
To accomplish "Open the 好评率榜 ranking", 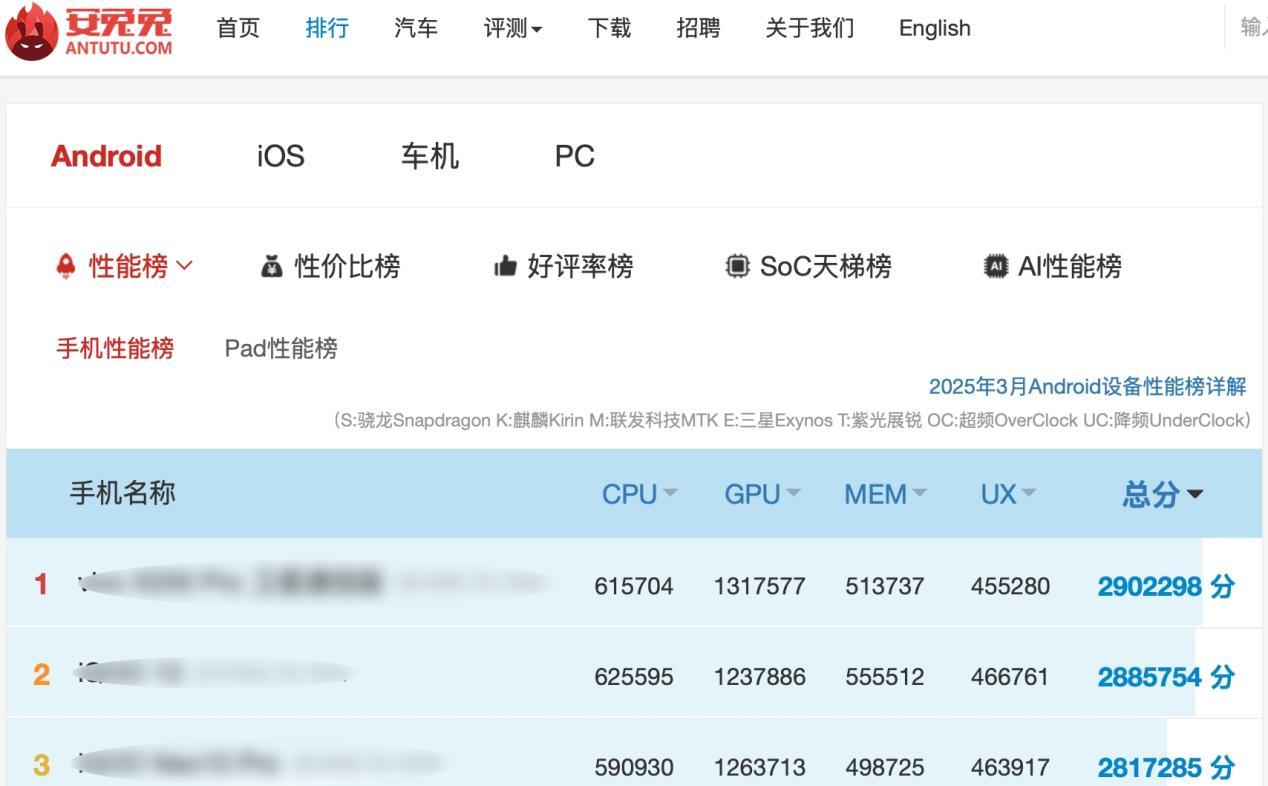I will point(580,266).
